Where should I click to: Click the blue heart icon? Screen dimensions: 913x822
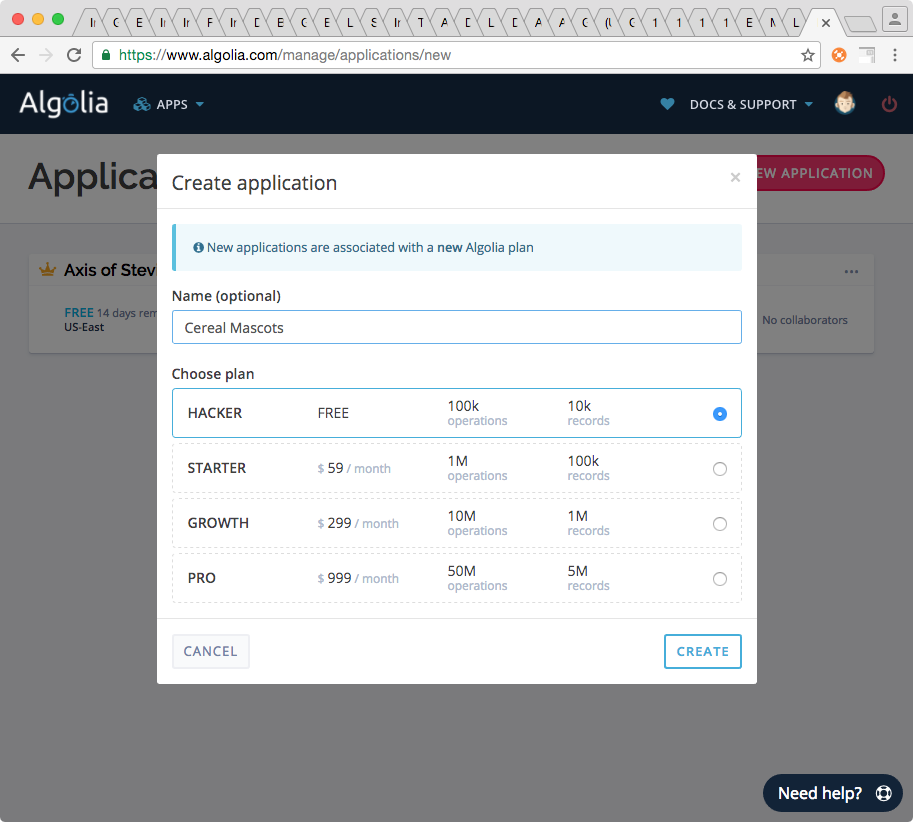pyautogui.click(x=667, y=104)
